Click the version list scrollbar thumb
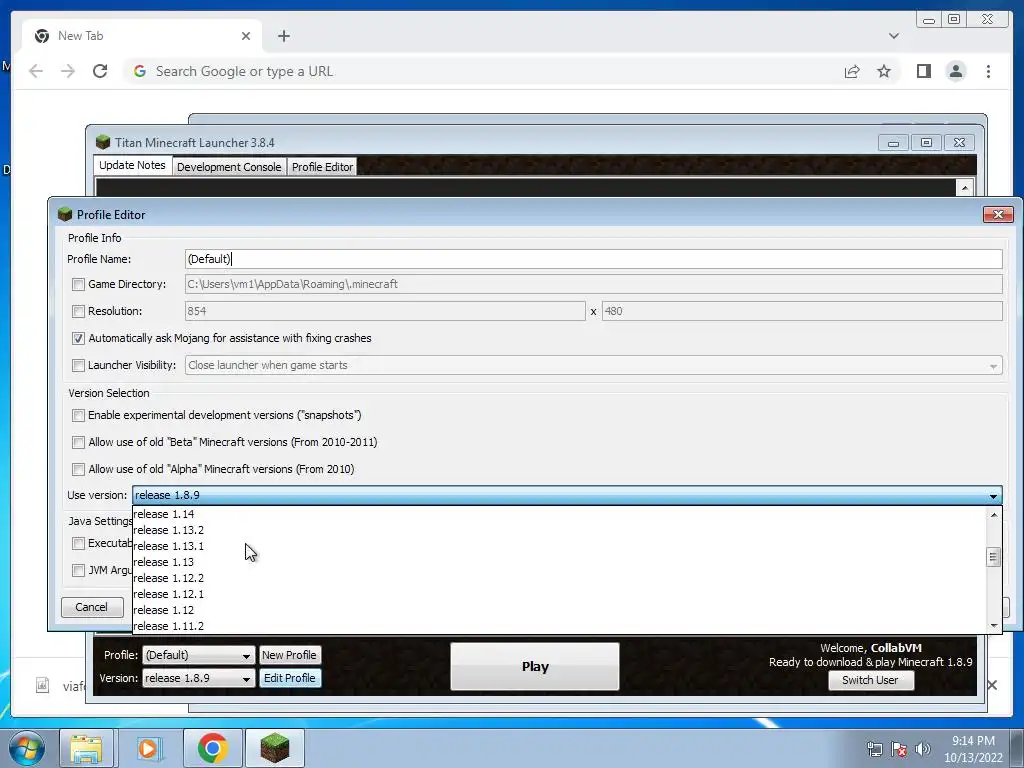Image resolution: width=1024 pixels, height=768 pixels. [993, 557]
